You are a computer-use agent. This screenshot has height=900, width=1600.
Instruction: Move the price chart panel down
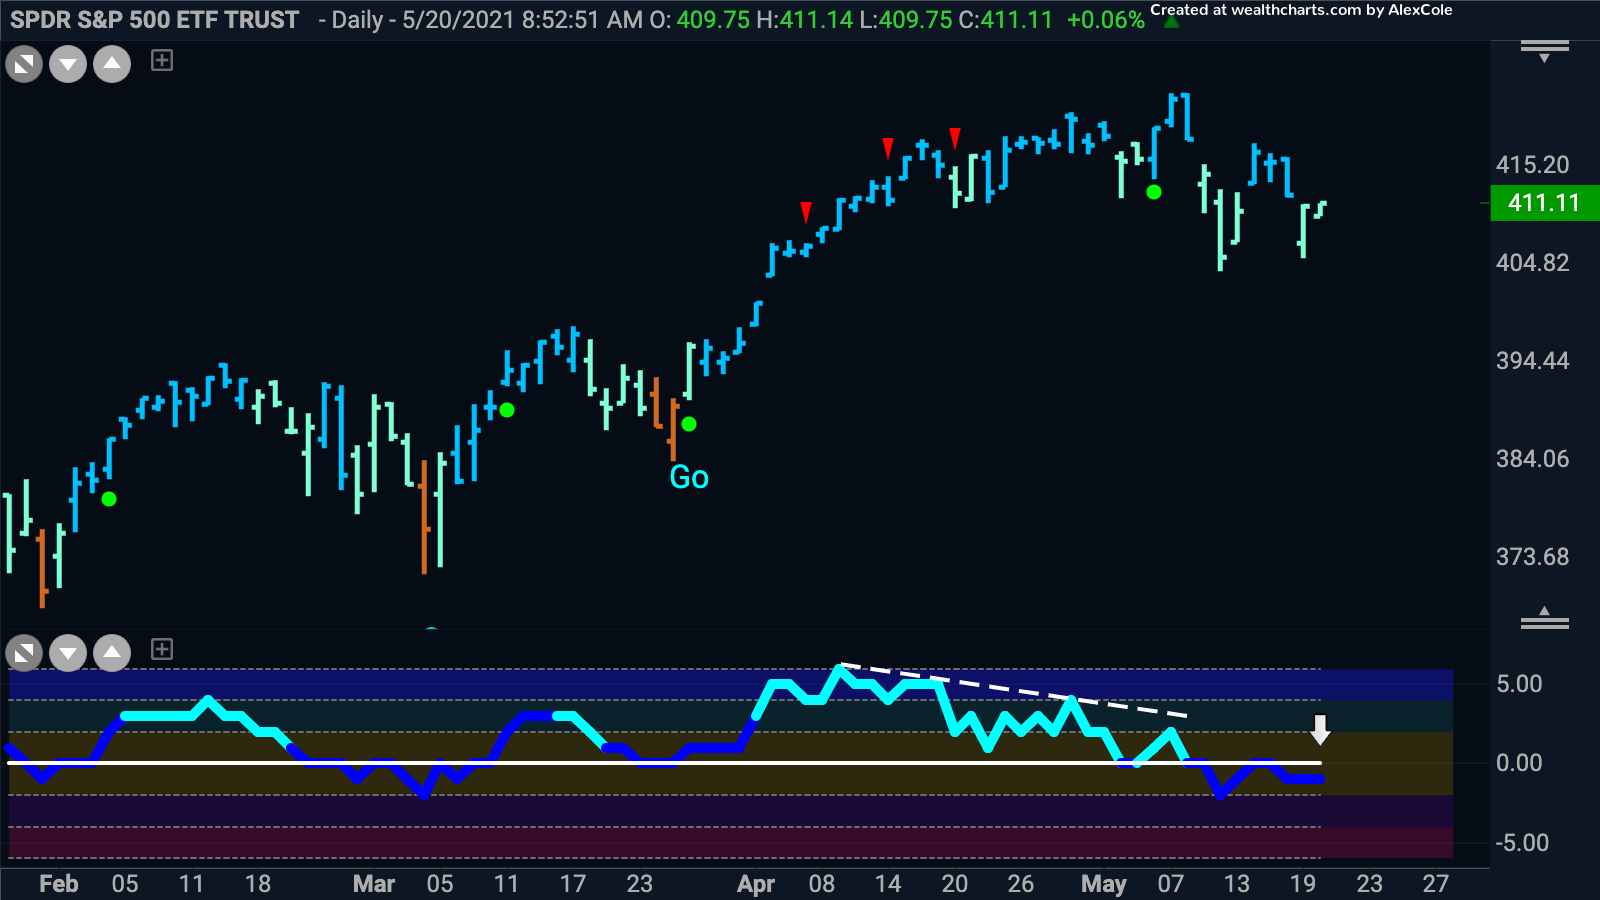tap(68, 66)
